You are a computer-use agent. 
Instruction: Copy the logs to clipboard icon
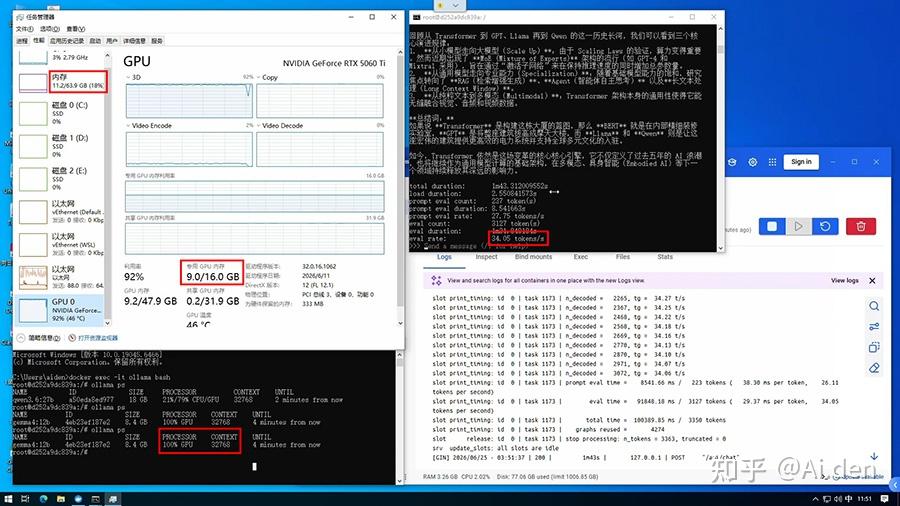pyautogui.click(x=874, y=347)
